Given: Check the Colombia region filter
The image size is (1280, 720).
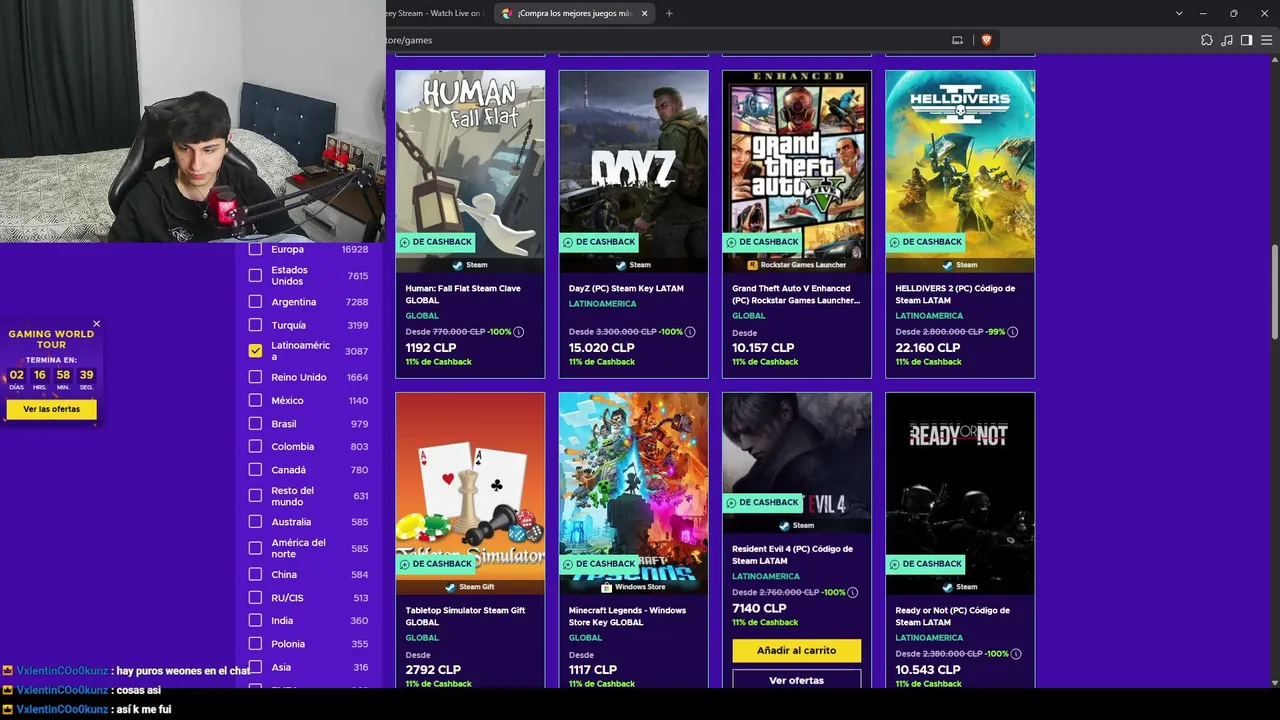Looking at the screenshot, I should click(255, 447).
